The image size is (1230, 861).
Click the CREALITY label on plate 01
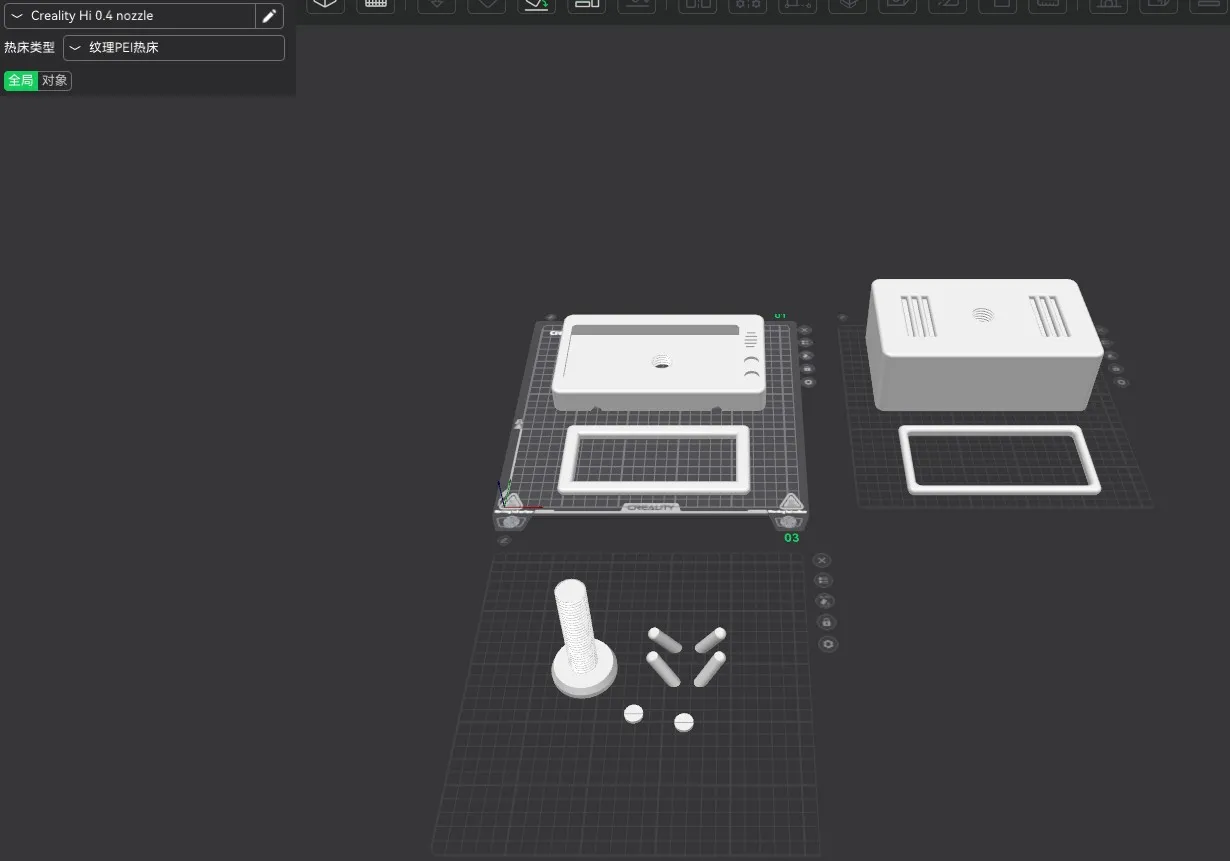[651, 508]
